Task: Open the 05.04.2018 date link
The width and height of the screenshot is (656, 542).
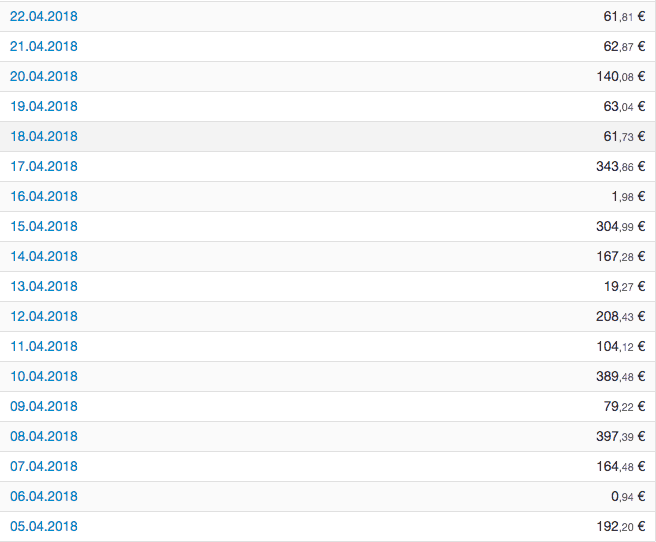Action: [x=44, y=527]
